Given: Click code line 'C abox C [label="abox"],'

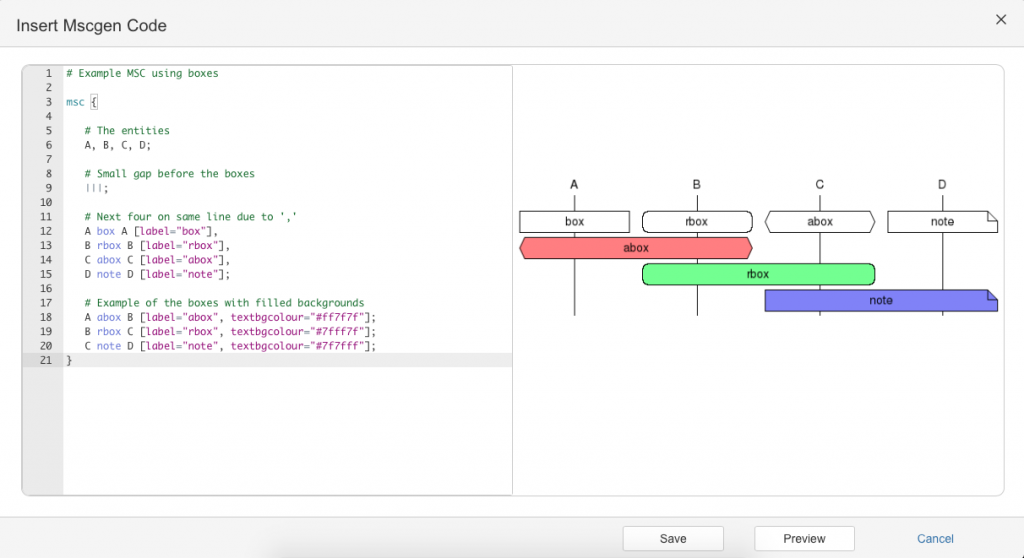Looking at the screenshot, I should pos(157,260).
